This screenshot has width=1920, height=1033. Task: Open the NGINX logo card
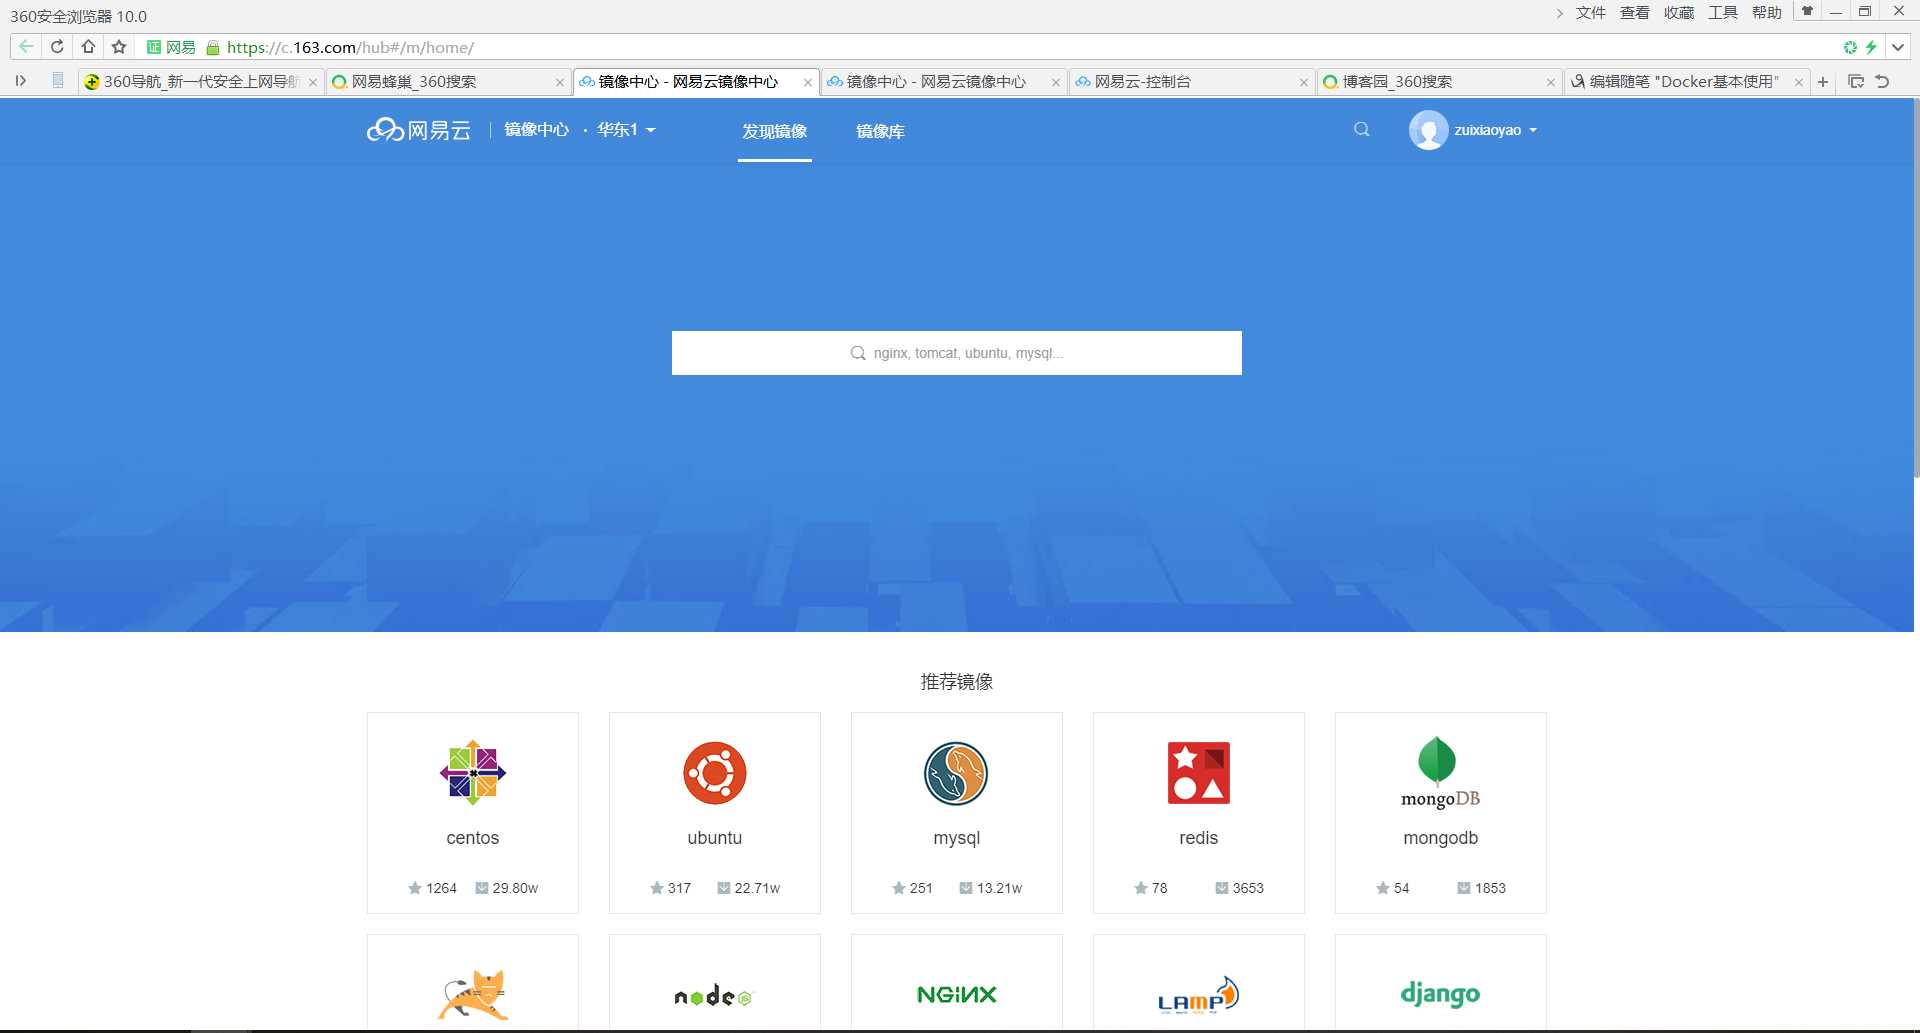pos(956,994)
